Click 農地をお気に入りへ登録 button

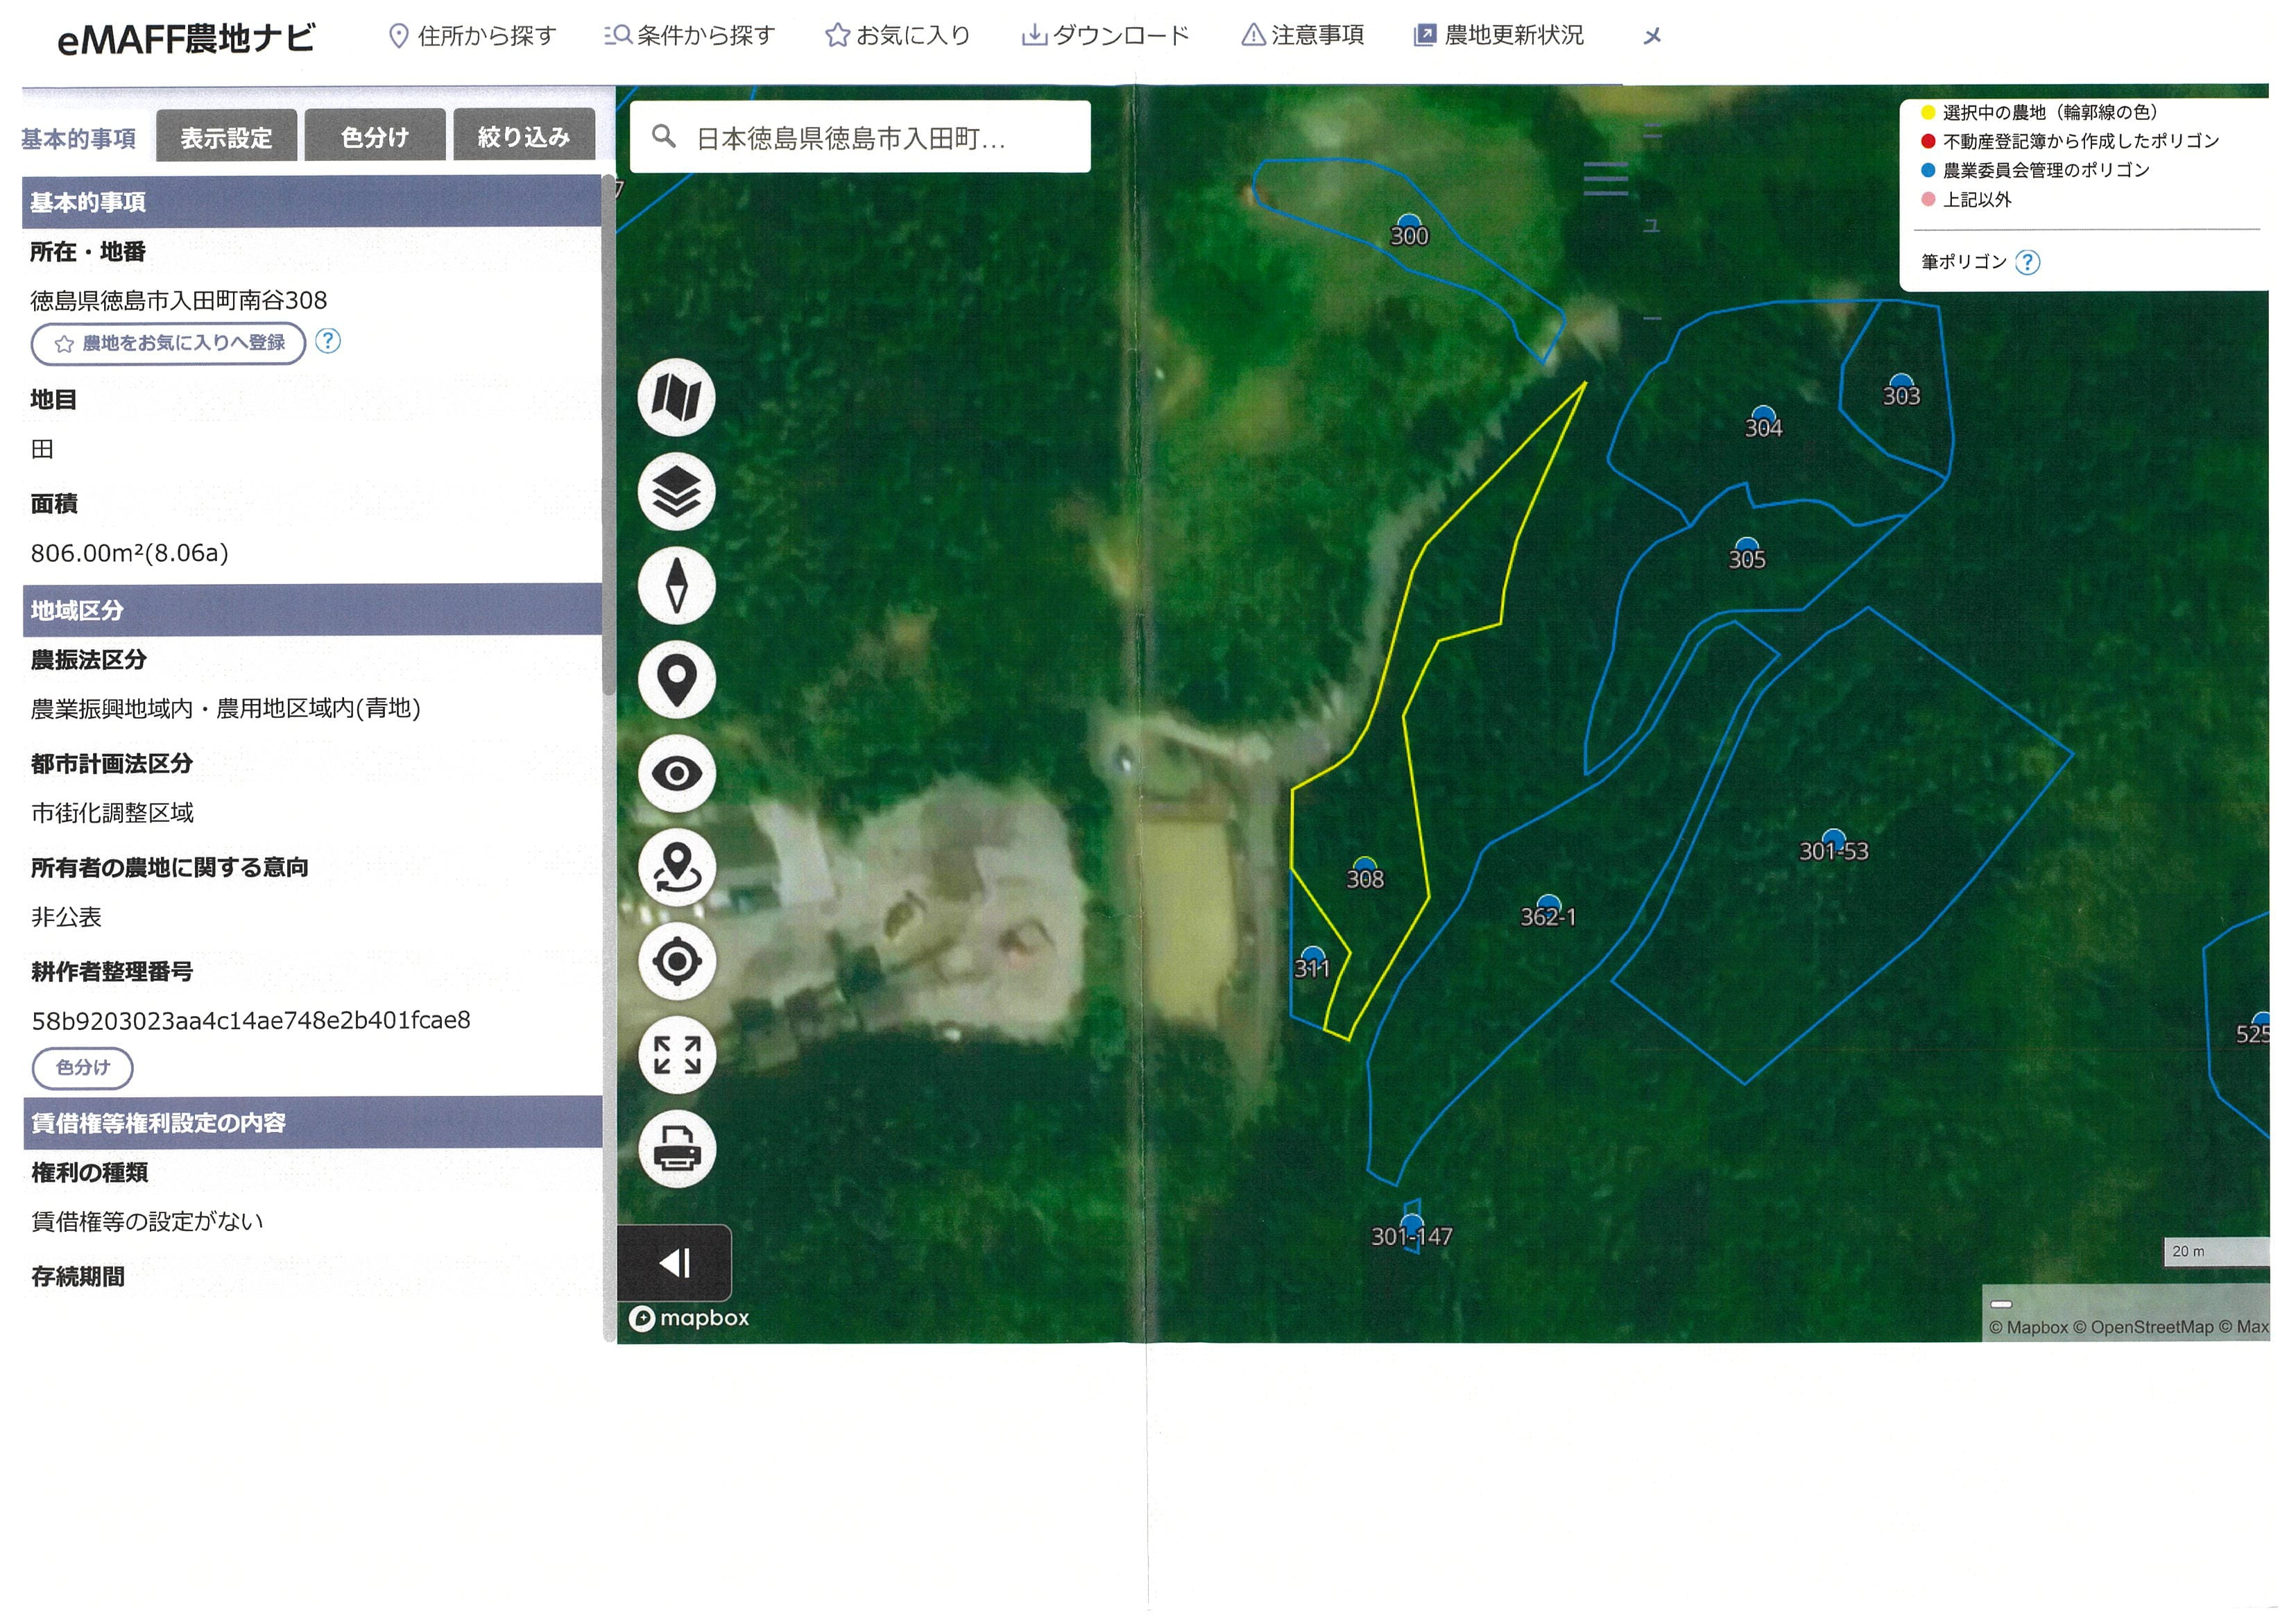[x=168, y=344]
